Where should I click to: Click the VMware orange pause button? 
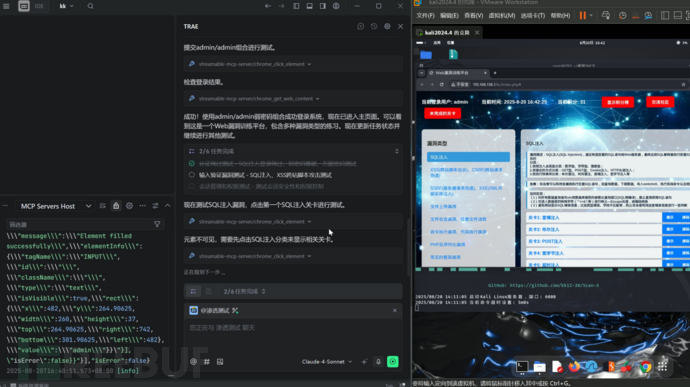point(583,15)
